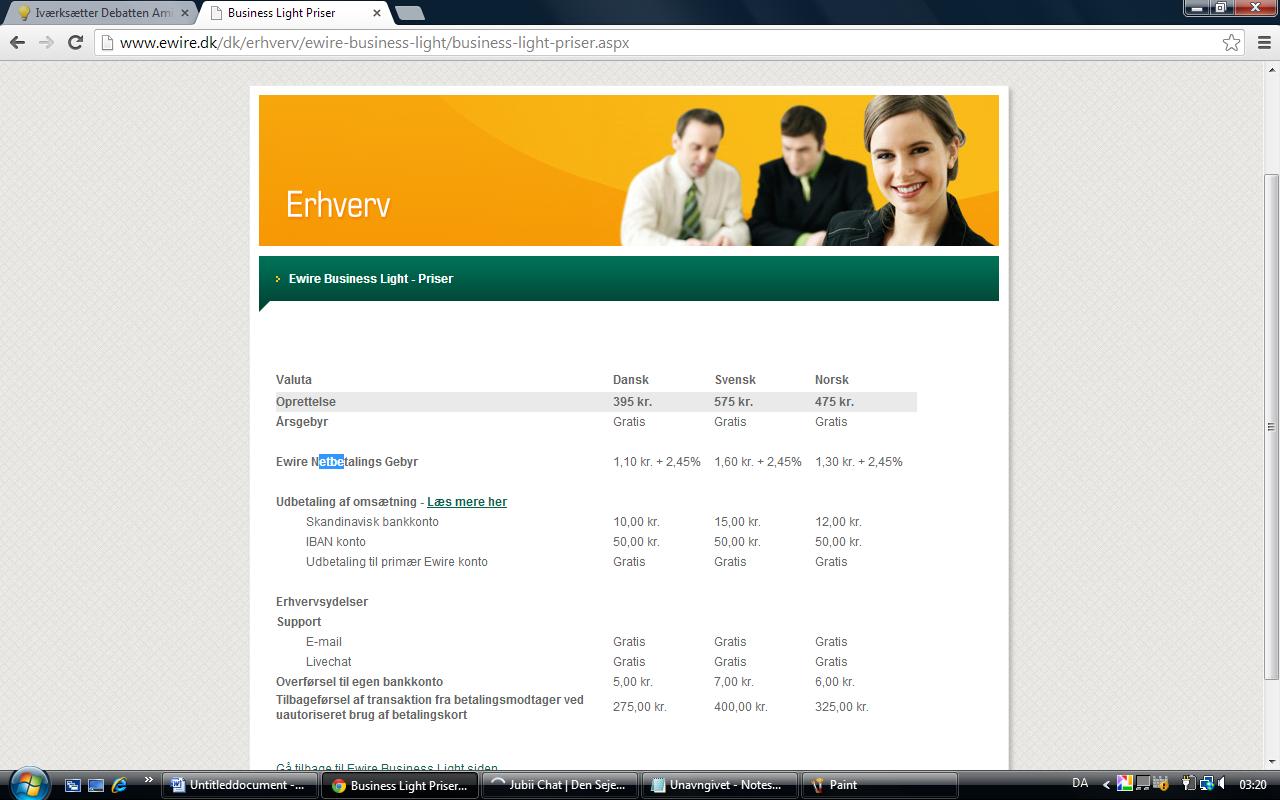Show hidden tray icons arrow
Viewport: 1280px width, 800px height.
pos(1106,785)
